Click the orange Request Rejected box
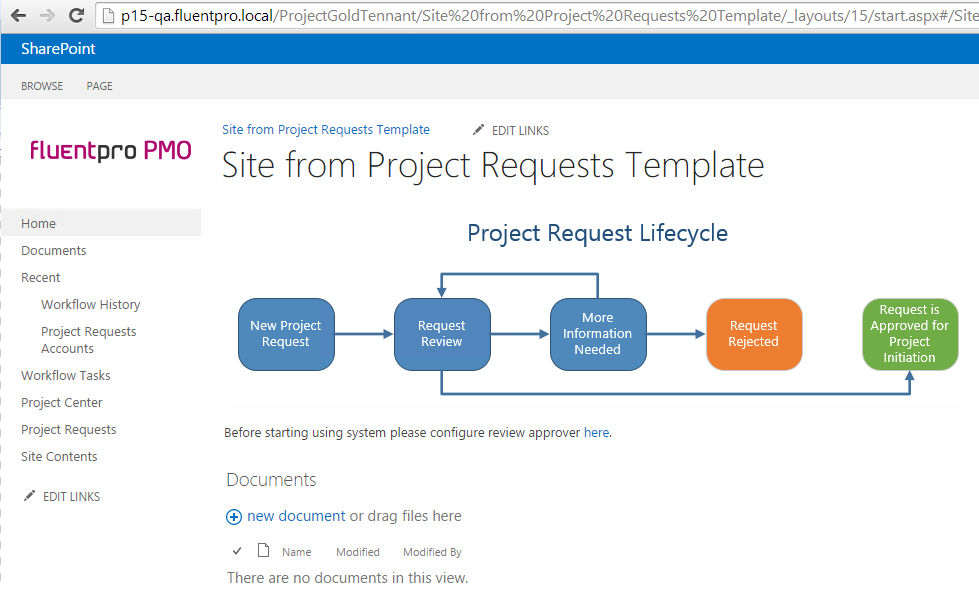979x589 pixels. coord(754,334)
